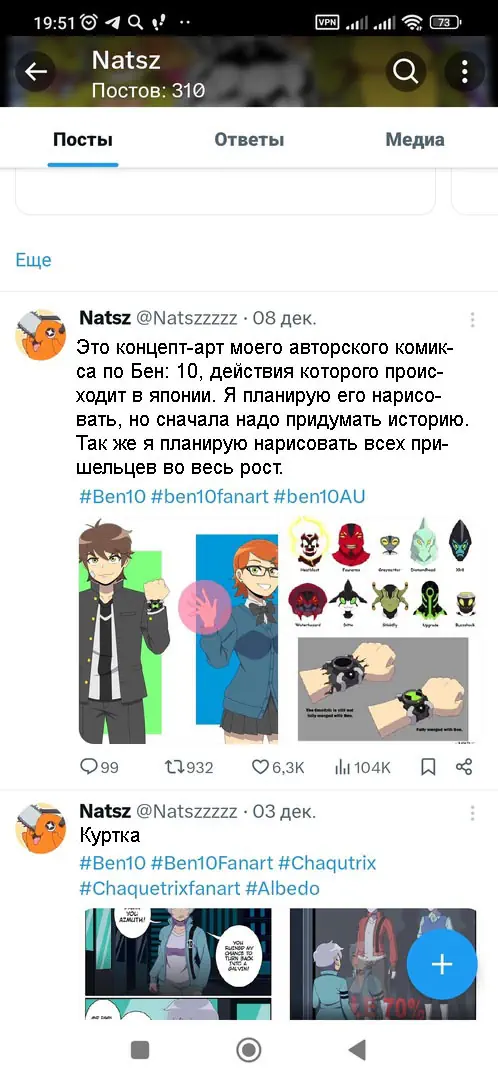The height and width of the screenshot is (1080, 498).
Task: View analytics showing 104K views
Action: [362, 767]
